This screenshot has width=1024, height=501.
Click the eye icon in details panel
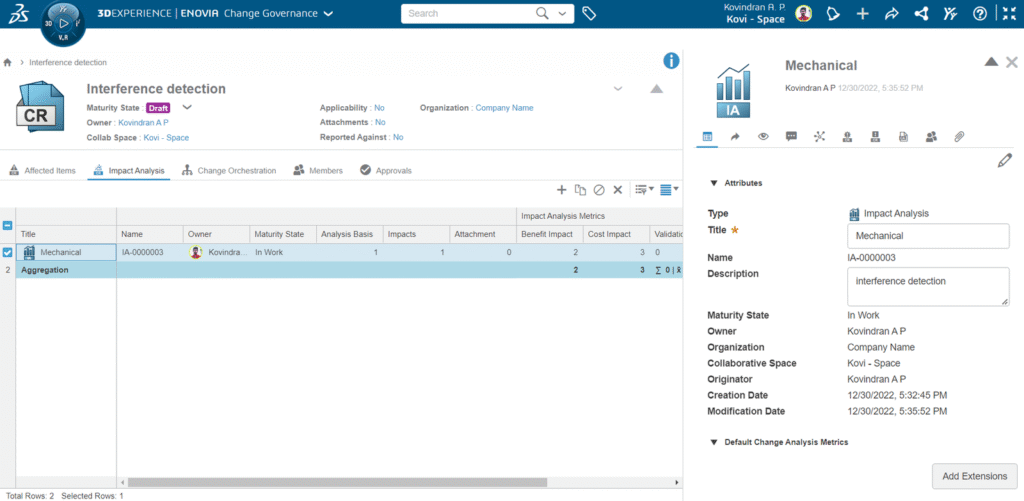[x=763, y=136]
